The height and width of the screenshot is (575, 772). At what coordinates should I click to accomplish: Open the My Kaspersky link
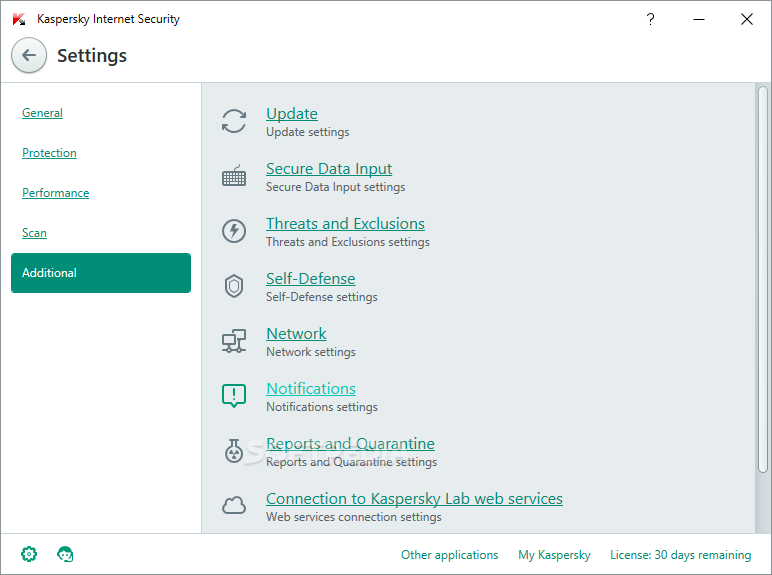pyautogui.click(x=554, y=555)
